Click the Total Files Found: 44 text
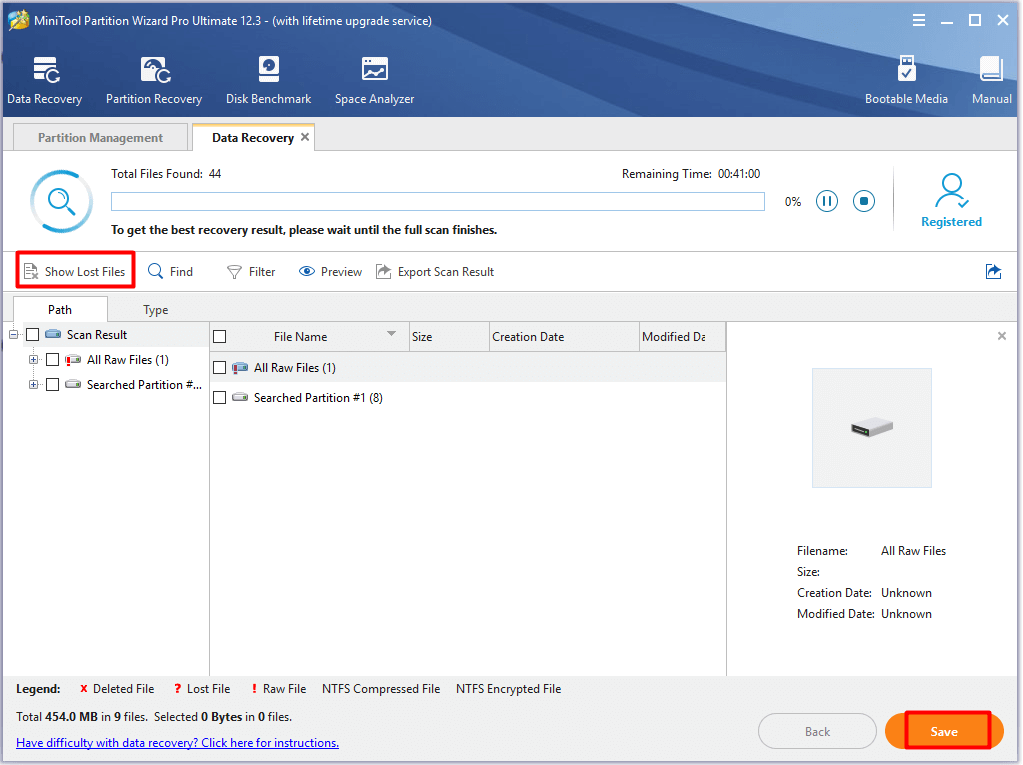1023x765 pixels. click(166, 173)
